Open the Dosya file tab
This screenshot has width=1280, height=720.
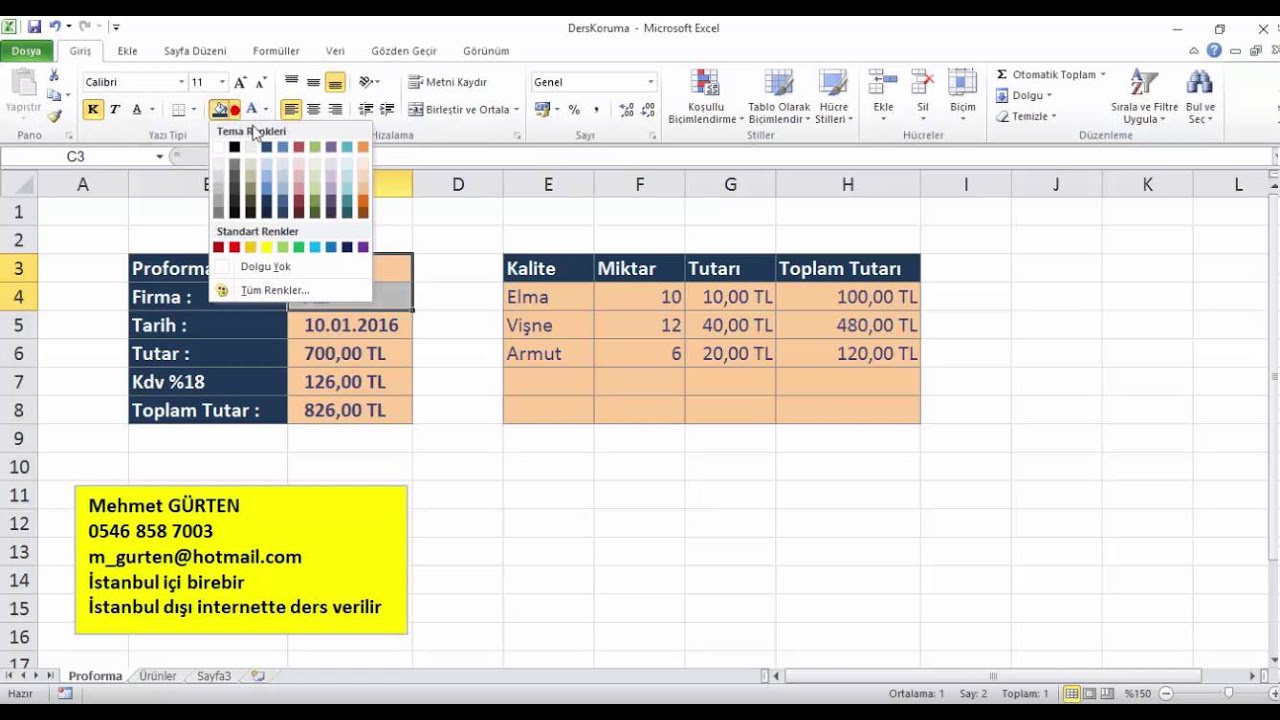(x=27, y=51)
